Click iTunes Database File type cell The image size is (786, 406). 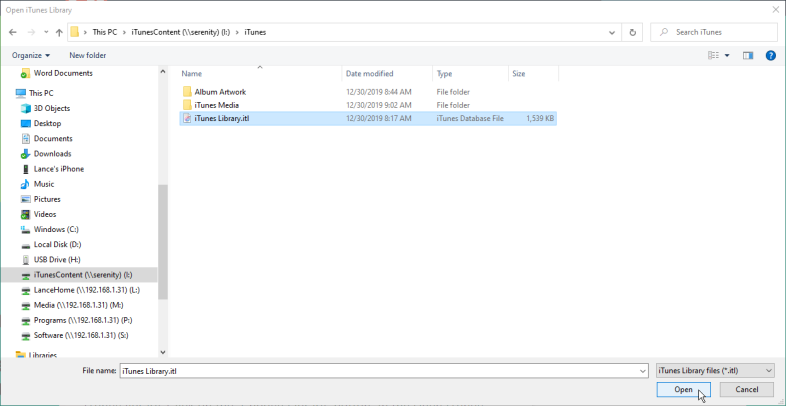pyautogui.click(x=470, y=119)
